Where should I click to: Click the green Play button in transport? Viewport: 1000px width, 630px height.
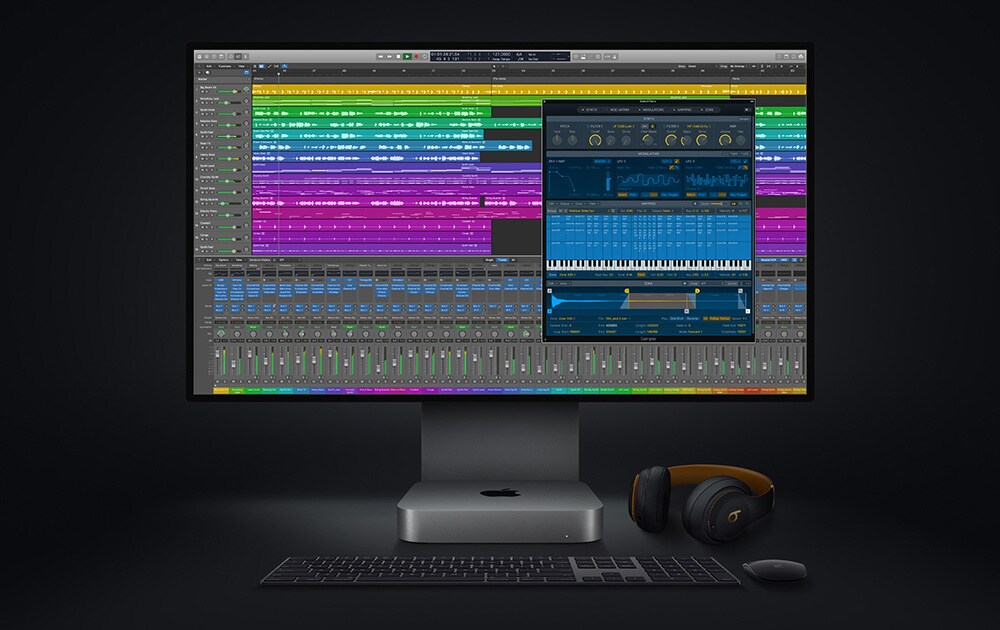(407, 56)
